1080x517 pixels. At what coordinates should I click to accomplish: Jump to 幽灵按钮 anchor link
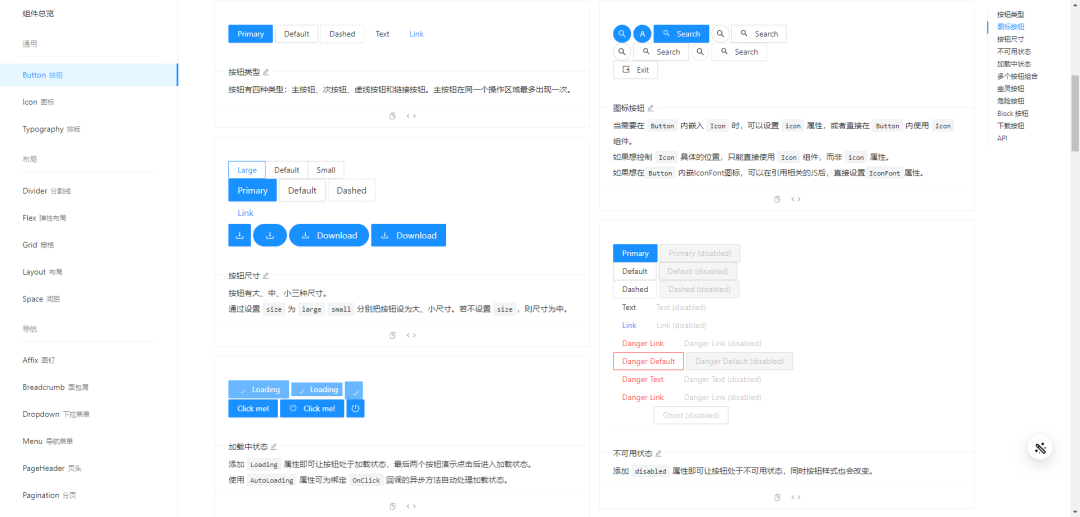[1010, 89]
